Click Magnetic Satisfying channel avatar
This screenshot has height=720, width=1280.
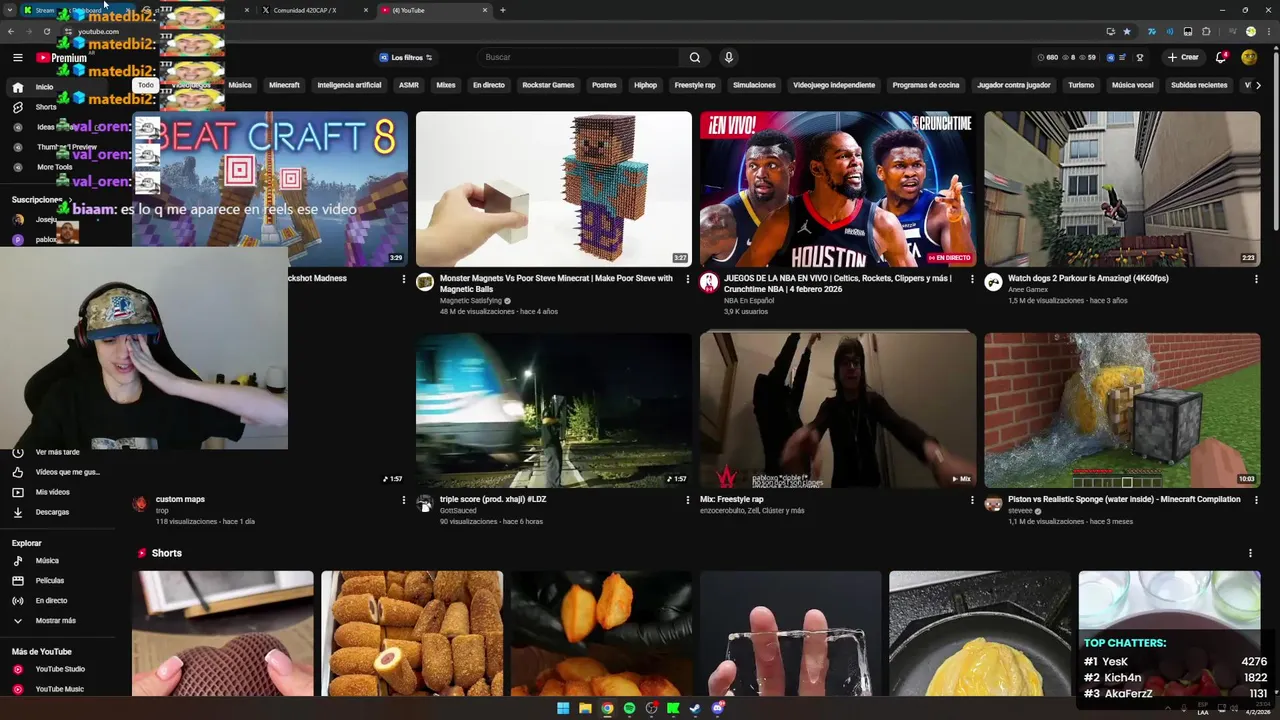click(x=425, y=282)
